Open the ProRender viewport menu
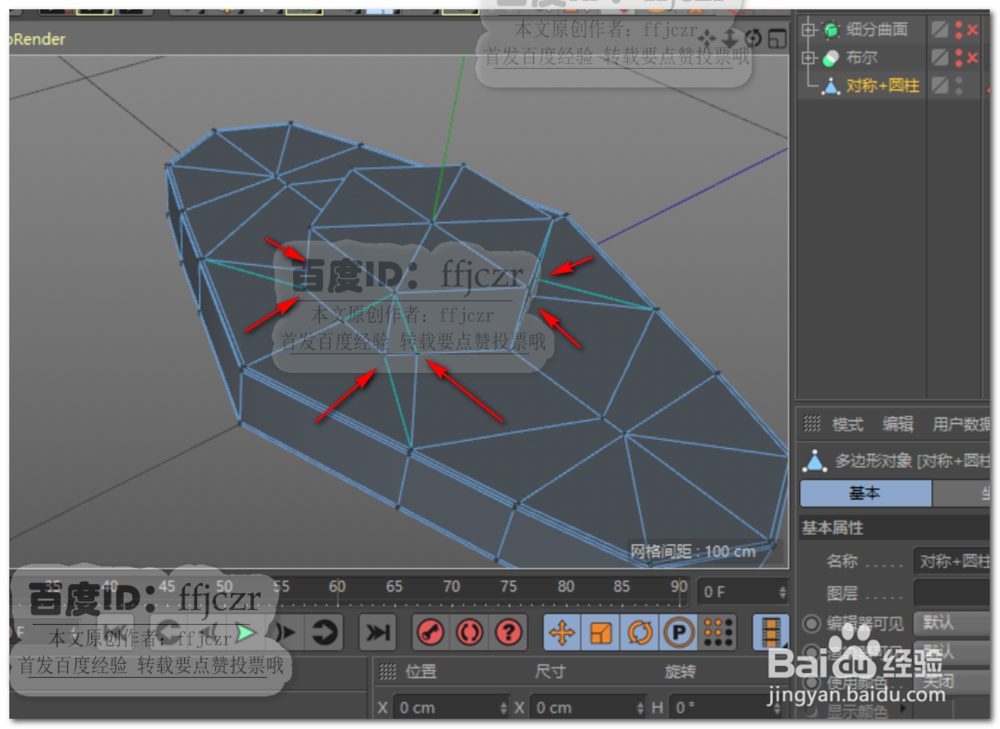The width and height of the screenshot is (1000, 729). click(x=37, y=39)
